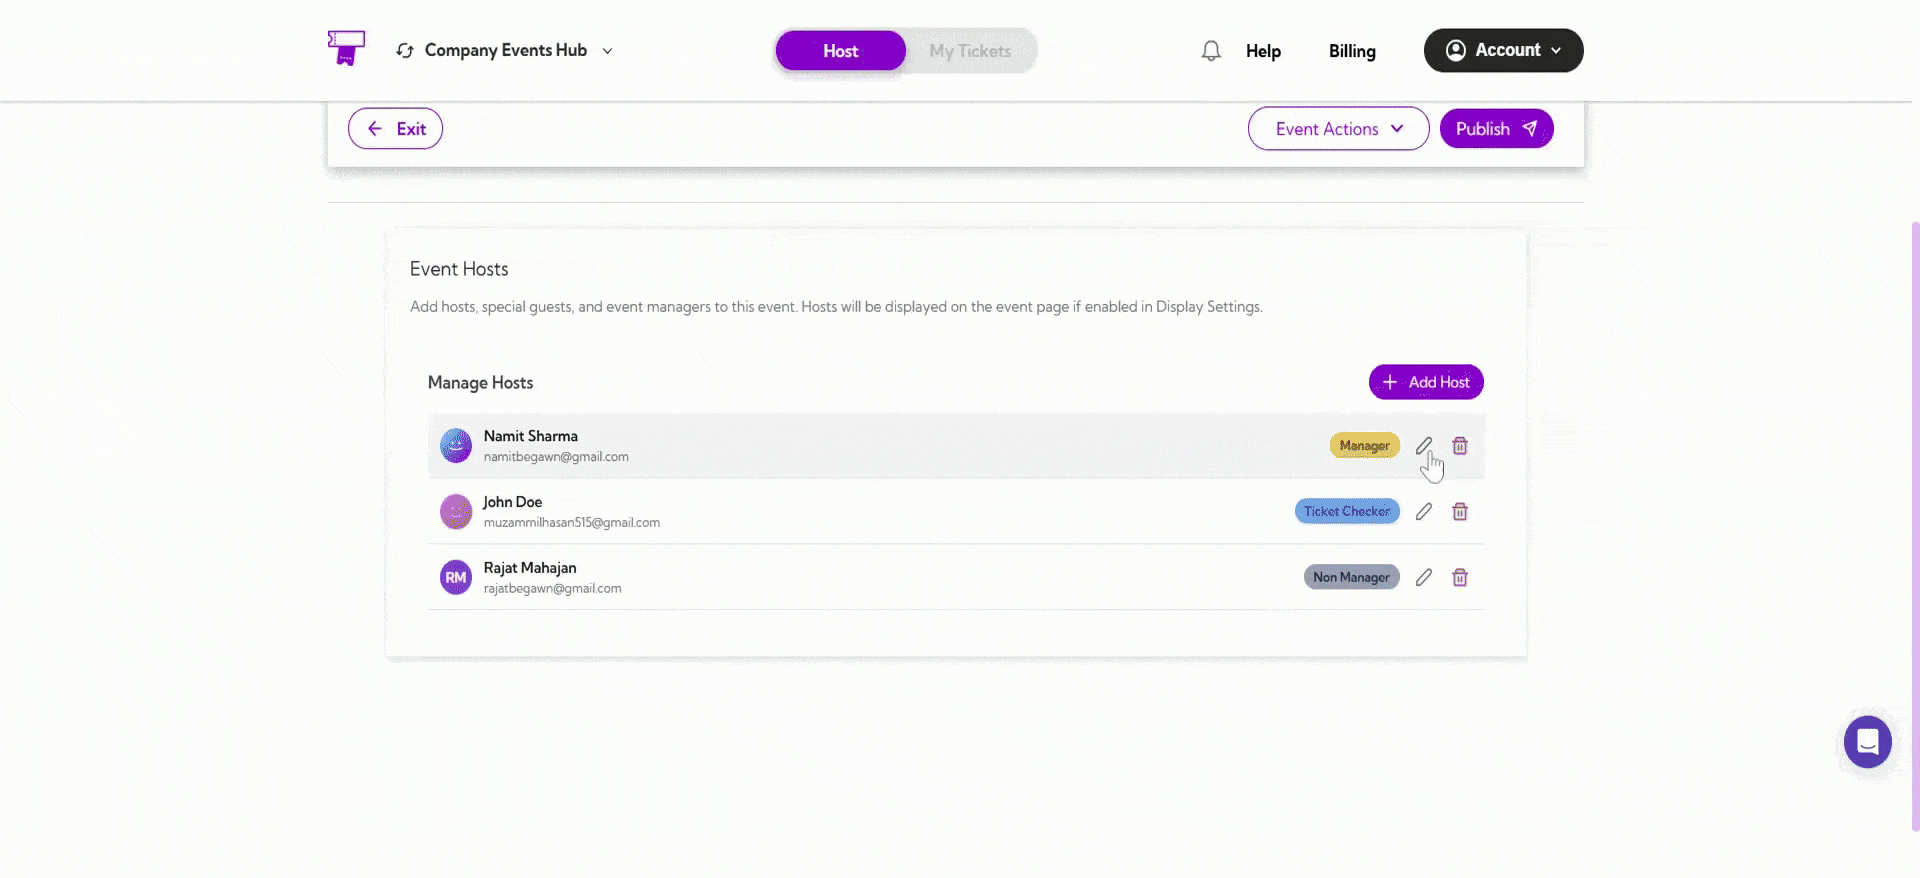Switch to the My Tickets tab

click(x=970, y=51)
